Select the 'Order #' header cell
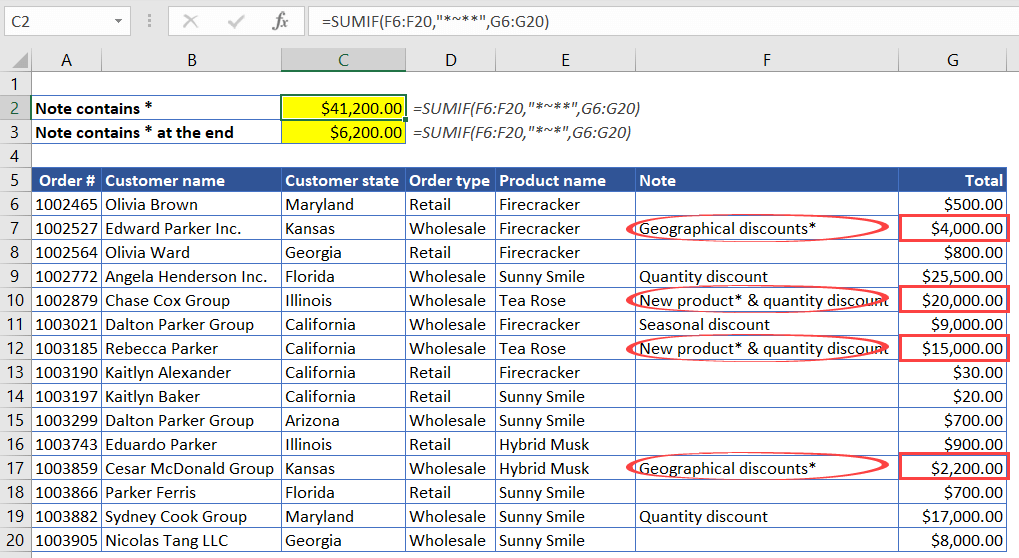The image size is (1019, 558). (66, 181)
